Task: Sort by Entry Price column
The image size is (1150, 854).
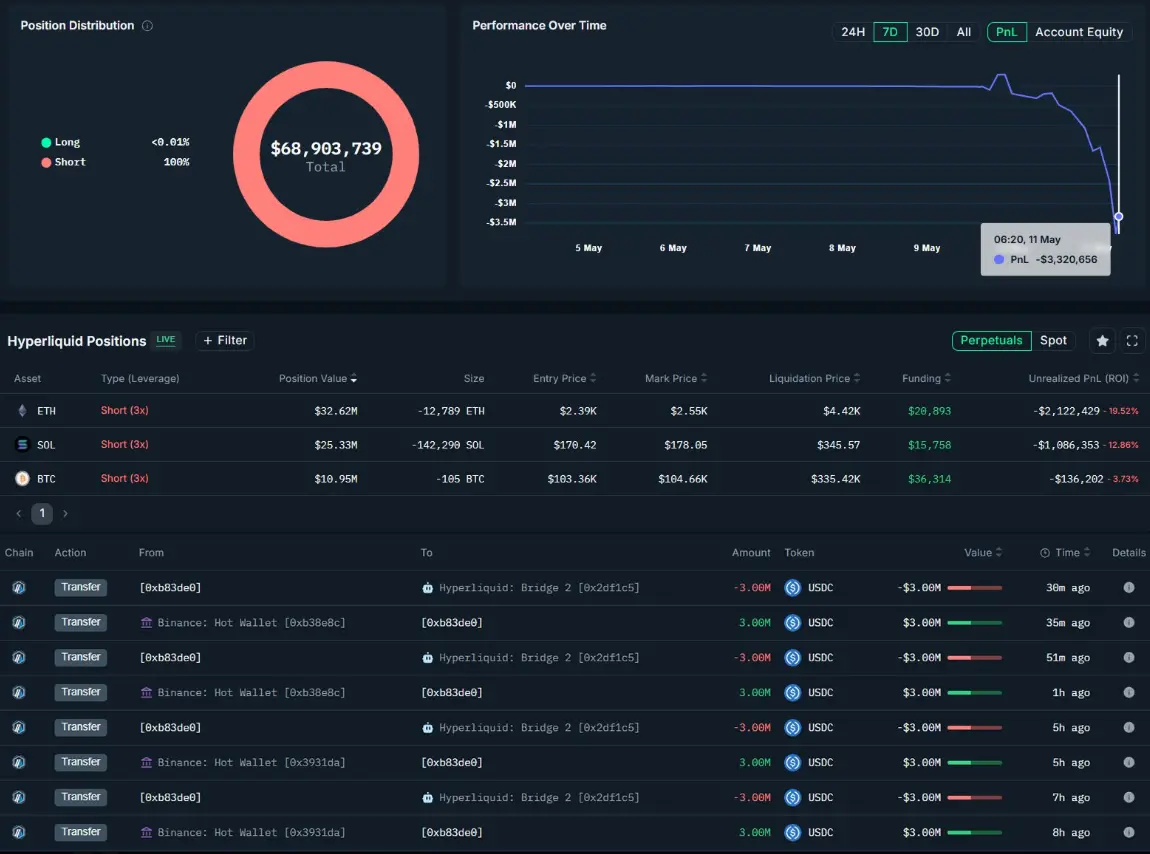Action: 565,379
